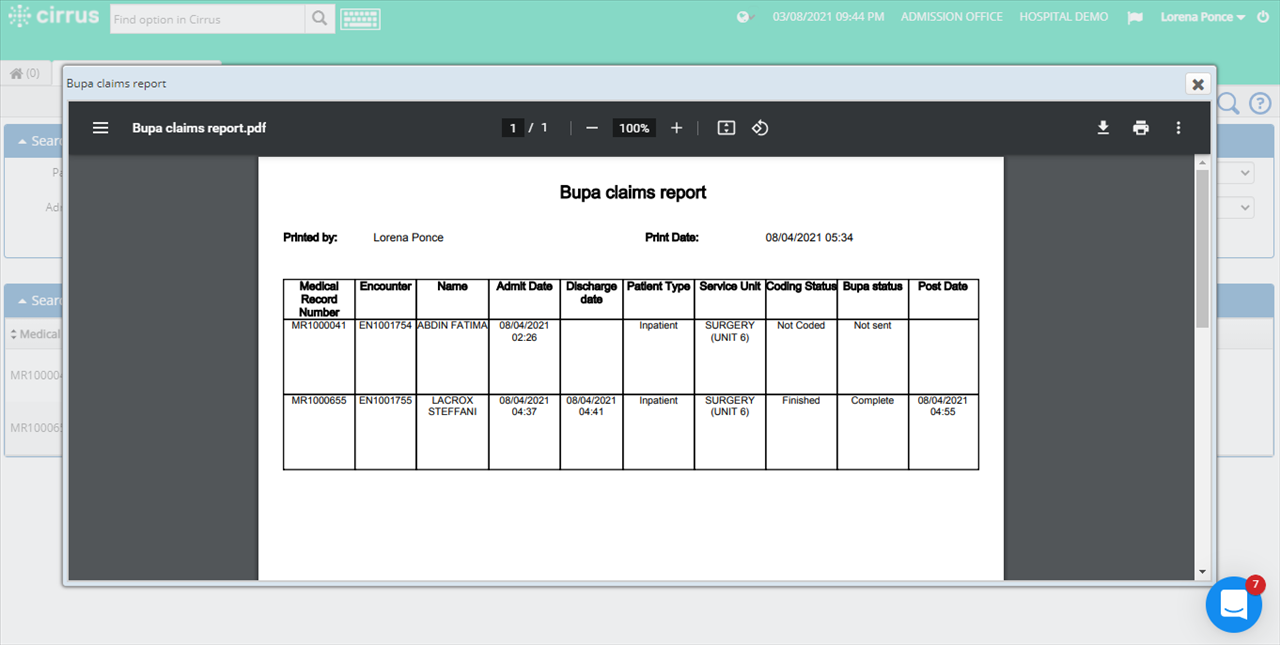This screenshot has height=645, width=1280.
Task: Click the help question mark icon behind dialog
Action: pos(1260,103)
